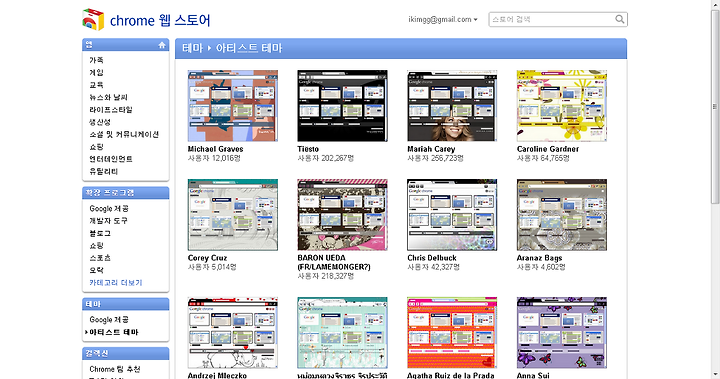Open Michael Graves theme thumbnail
The width and height of the screenshot is (720, 379).
pos(233,106)
